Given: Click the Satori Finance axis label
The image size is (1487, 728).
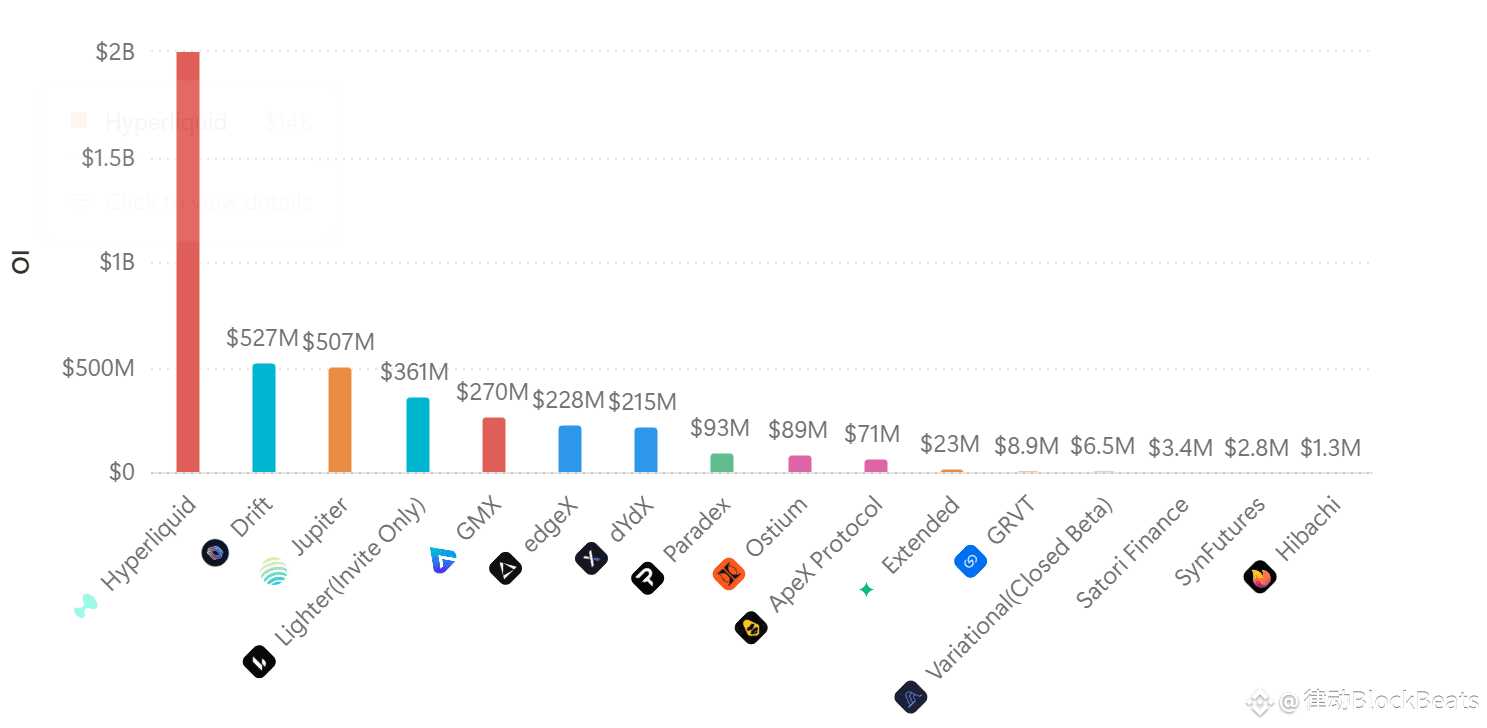Looking at the screenshot, I should [1132, 552].
